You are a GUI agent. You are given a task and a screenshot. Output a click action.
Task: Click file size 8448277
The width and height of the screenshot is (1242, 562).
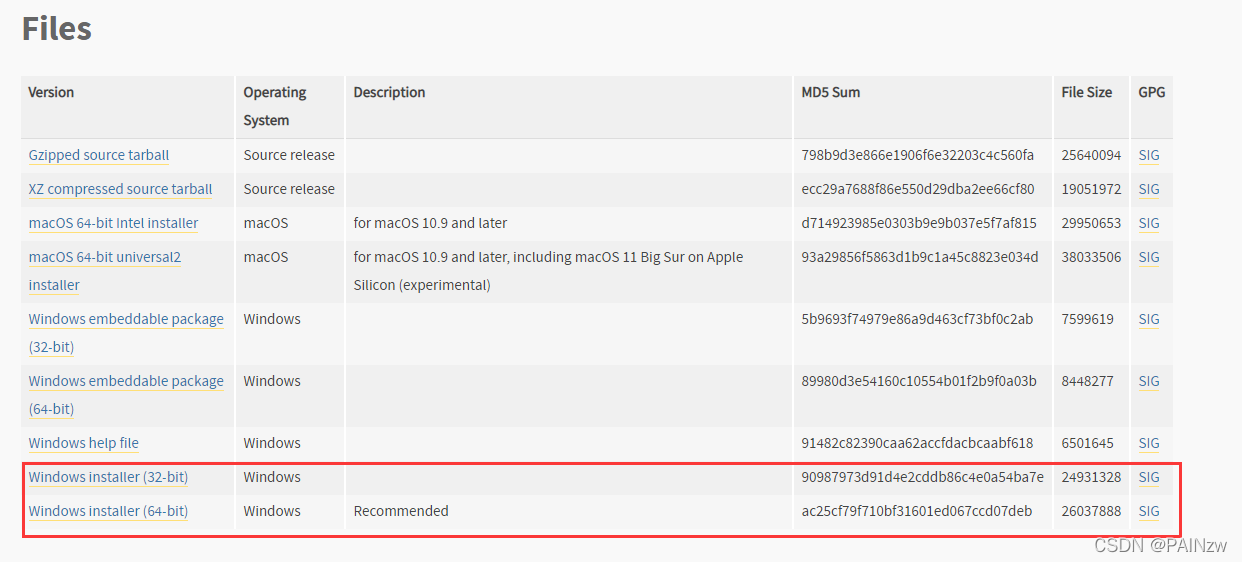click(1088, 381)
